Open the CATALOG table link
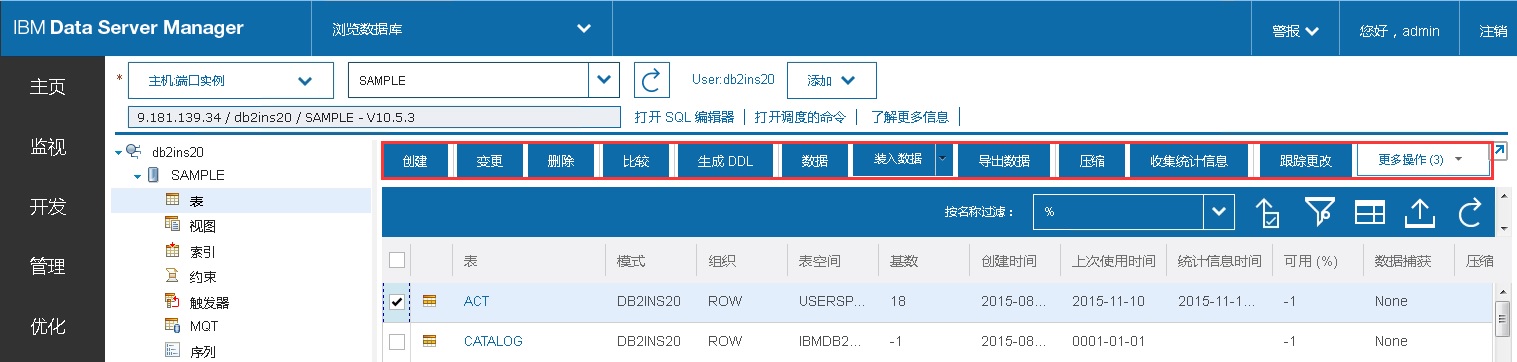Image resolution: width=1517 pixels, height=362 pixels. tap(493, 341)
